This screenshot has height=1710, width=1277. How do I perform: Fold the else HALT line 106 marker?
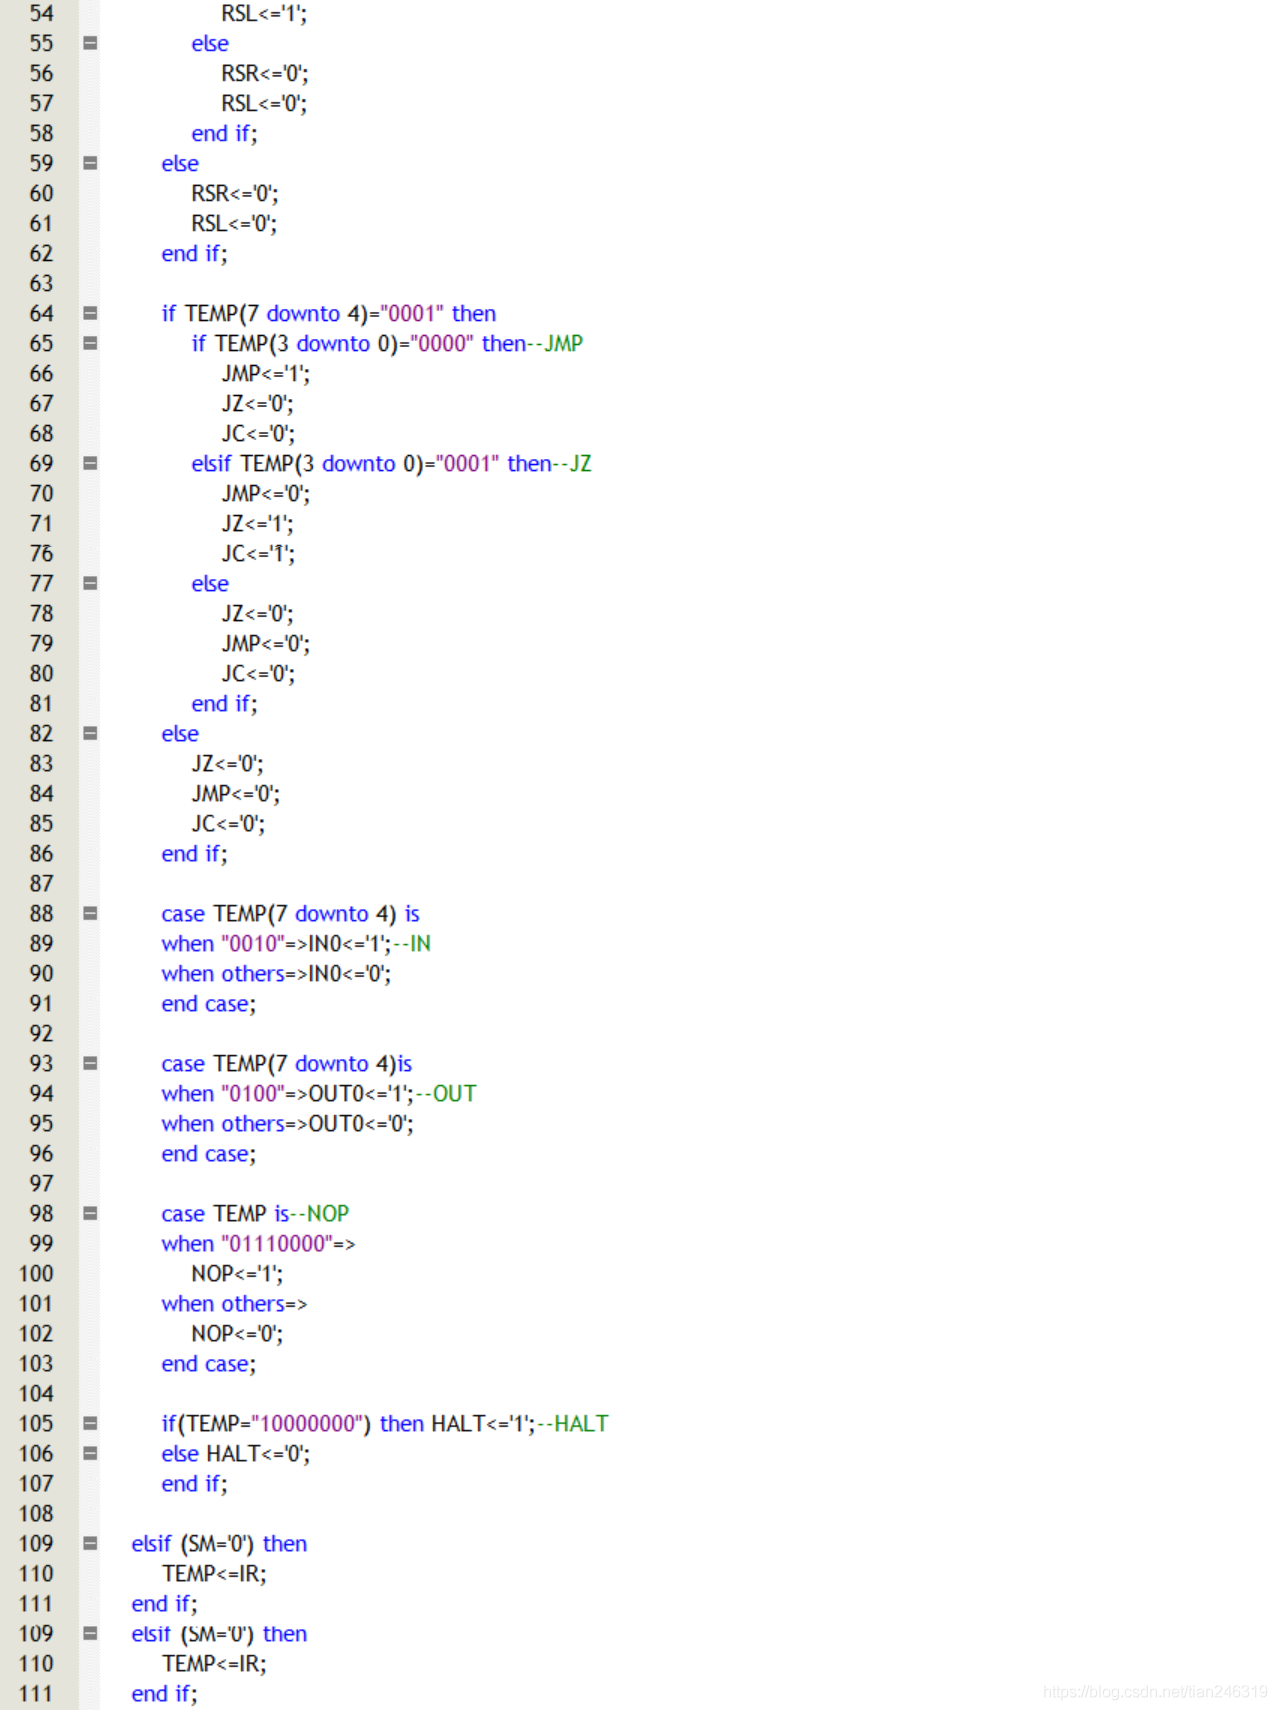coord(90,1453)
